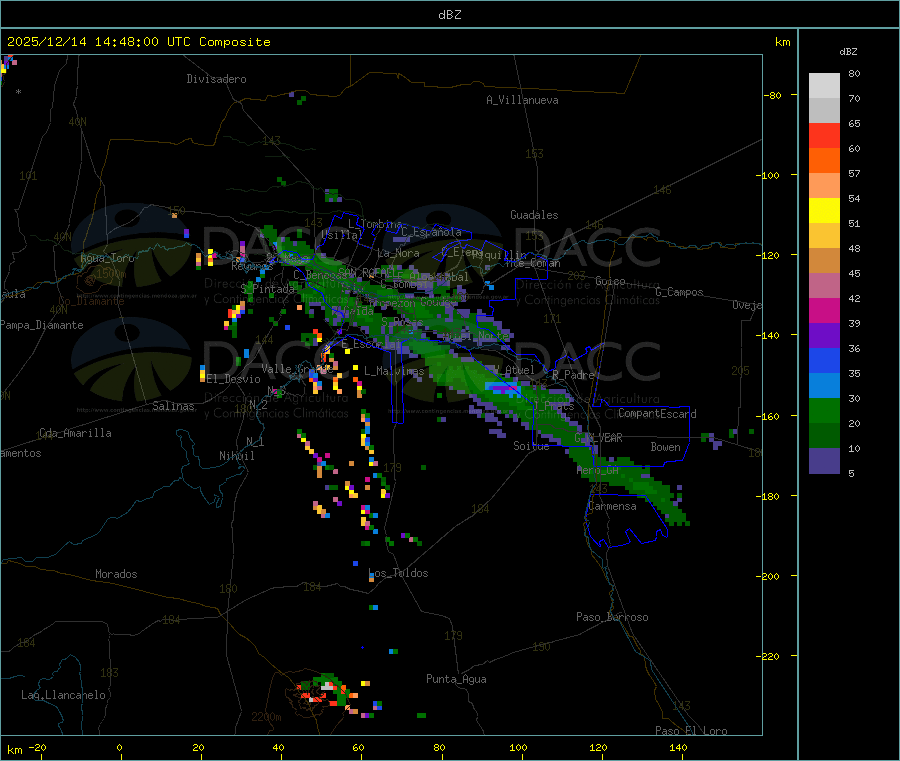Click the dBZ title at top
Screen dimensions: 900x761
coord(449,15)
